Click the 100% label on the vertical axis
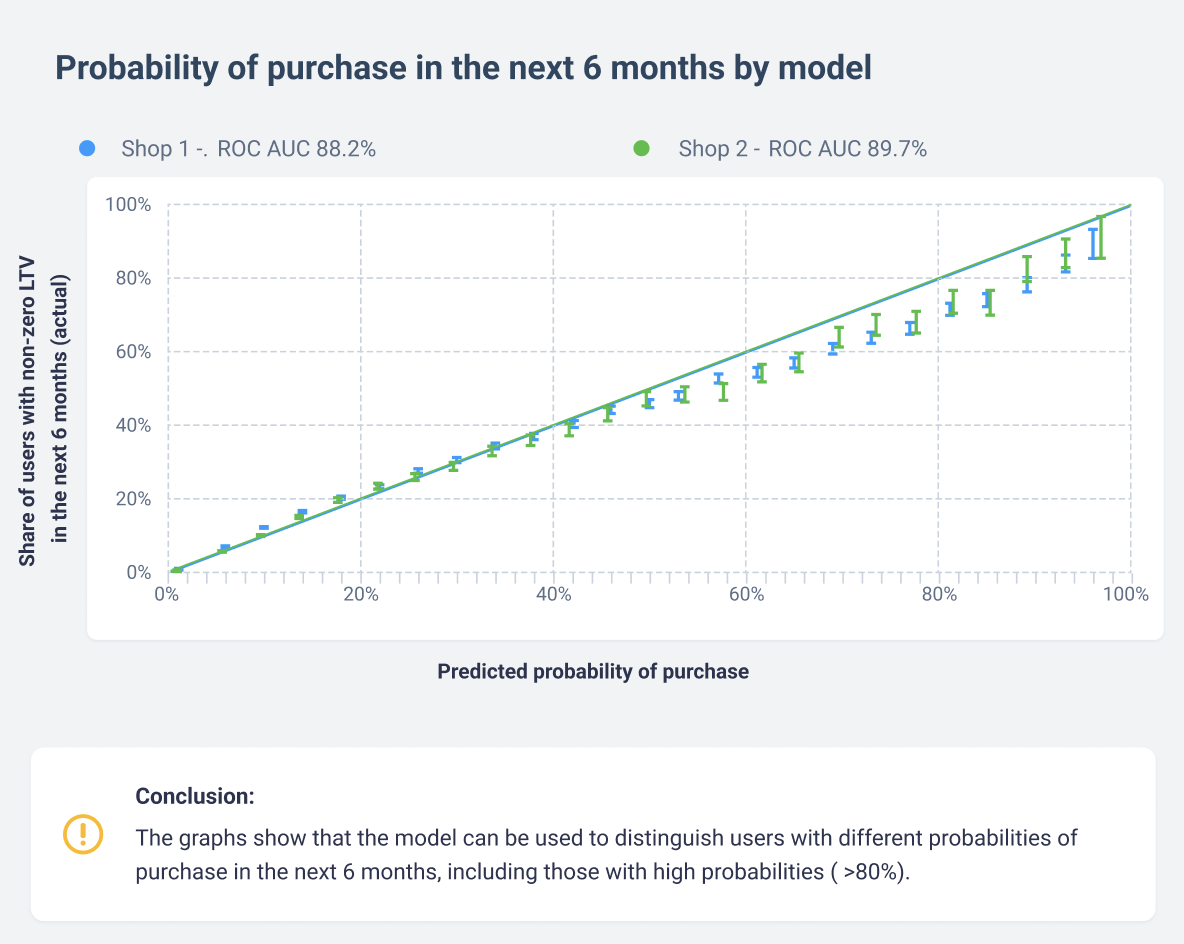Viewport: 1184px width, 944px height. pos(128,205)
